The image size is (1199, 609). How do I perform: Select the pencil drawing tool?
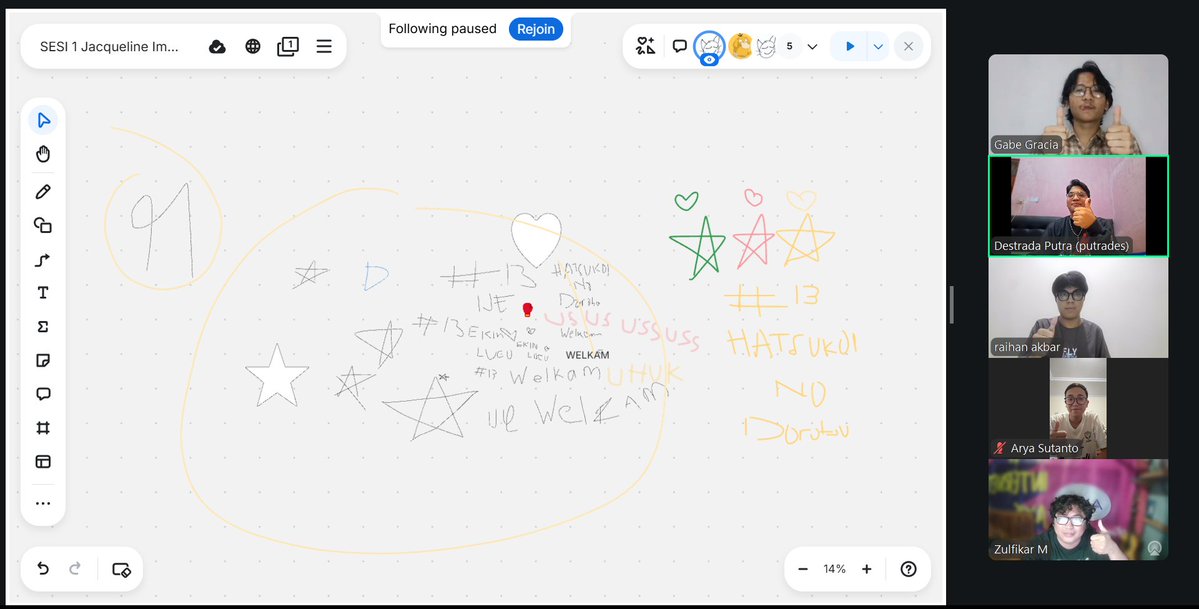click(x=43, y=191)
